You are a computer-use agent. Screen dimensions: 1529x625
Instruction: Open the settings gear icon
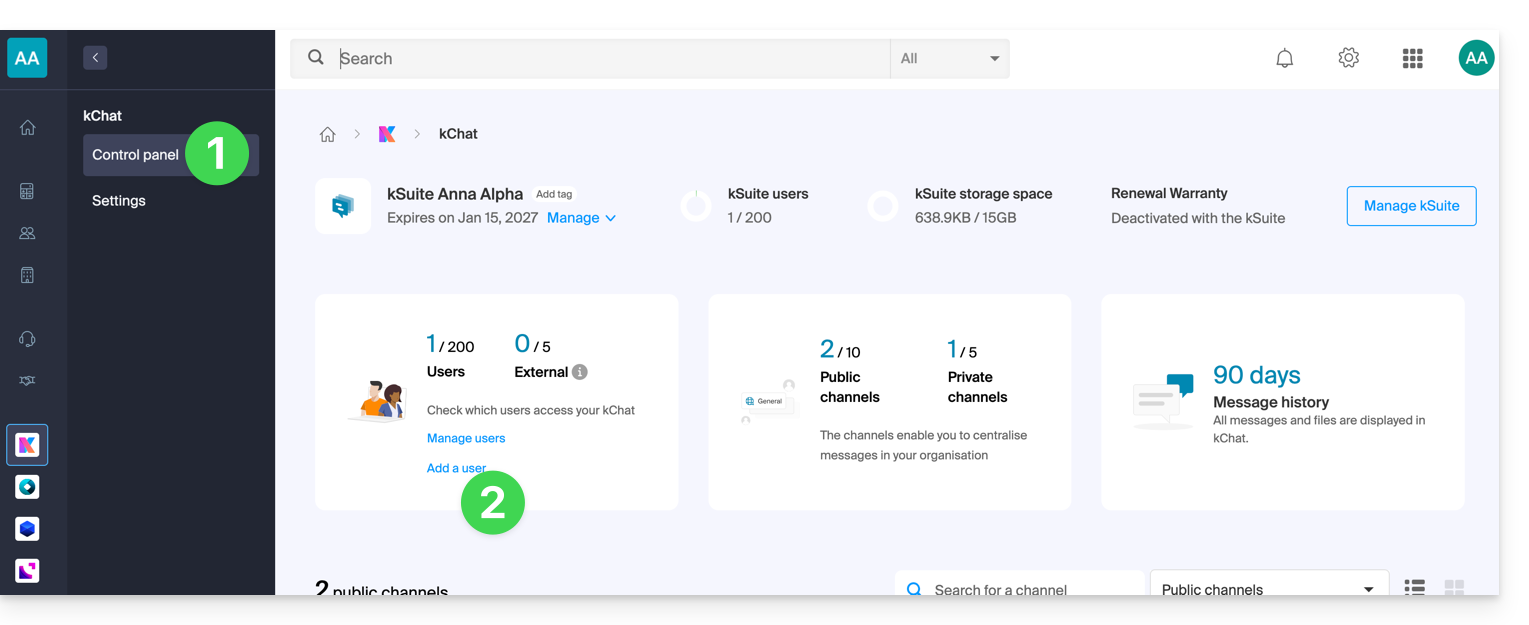(1348, 58)
